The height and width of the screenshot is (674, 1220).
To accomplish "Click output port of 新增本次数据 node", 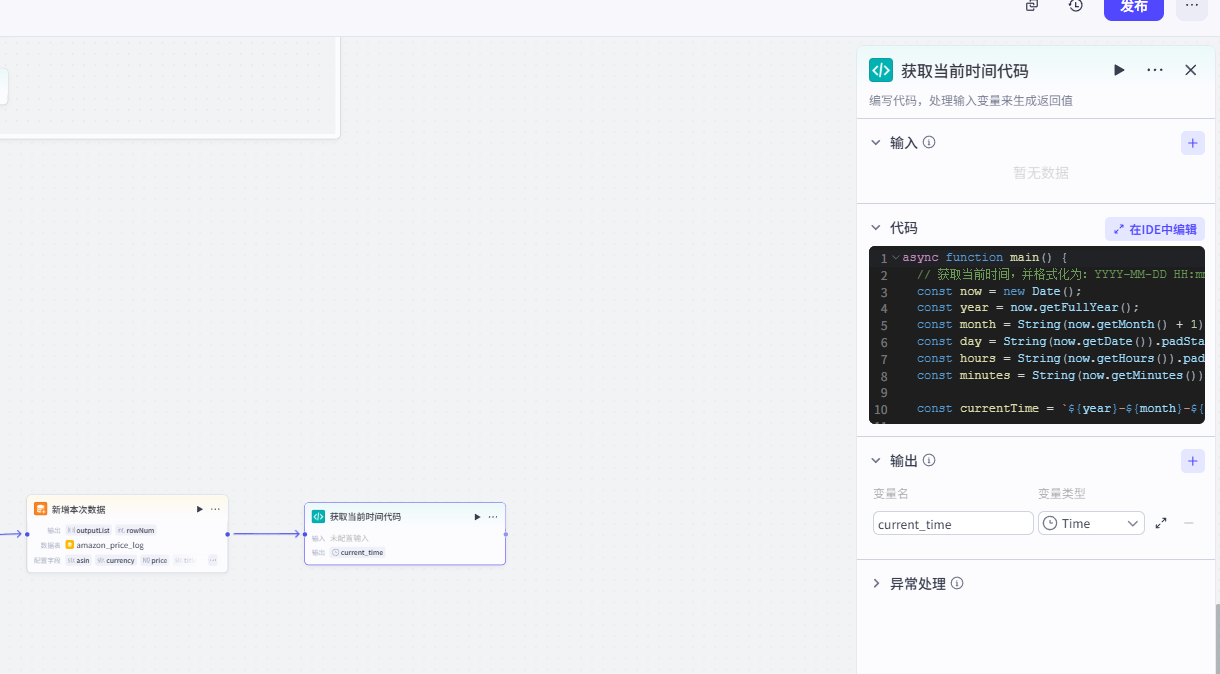I will pos(228,534).
